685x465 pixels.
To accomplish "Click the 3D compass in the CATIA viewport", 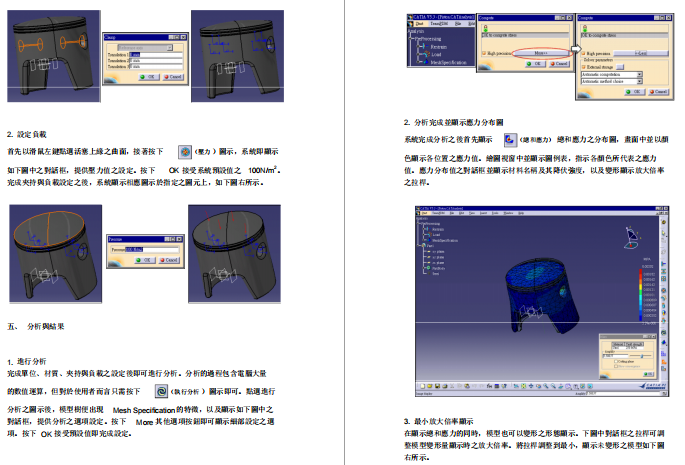I will [631, 237].
